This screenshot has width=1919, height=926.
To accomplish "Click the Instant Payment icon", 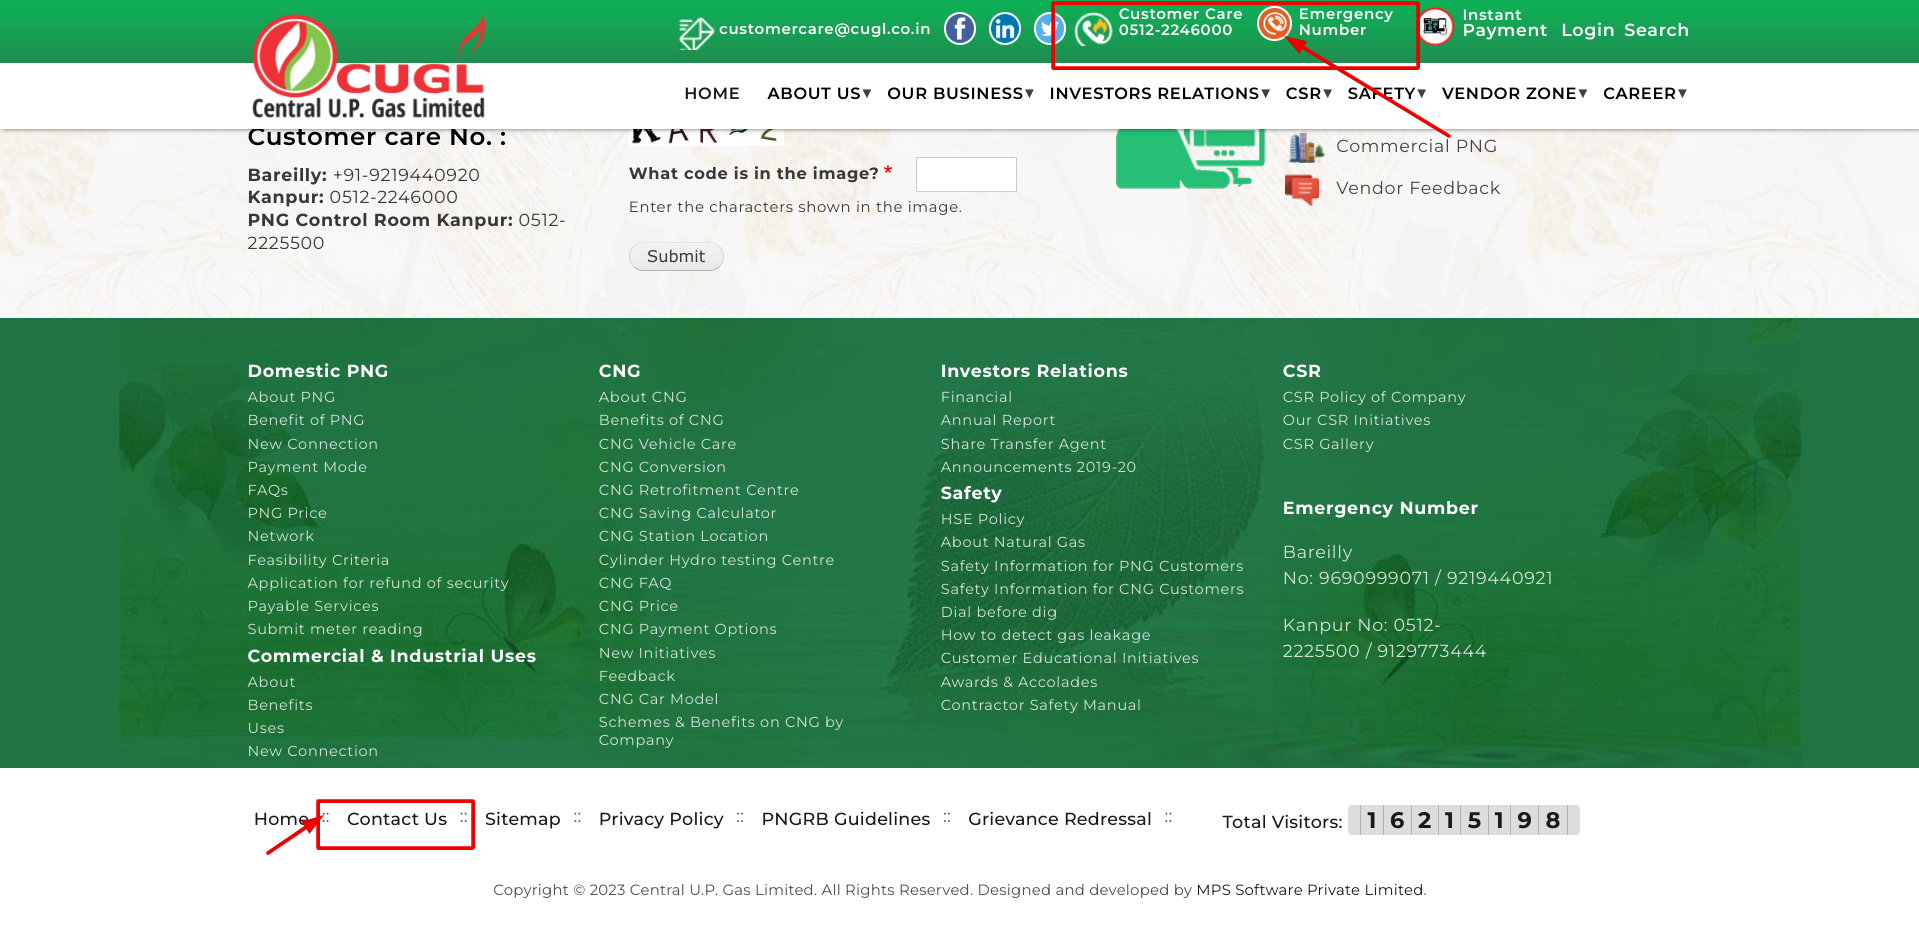I will [x=1435, y=26].
